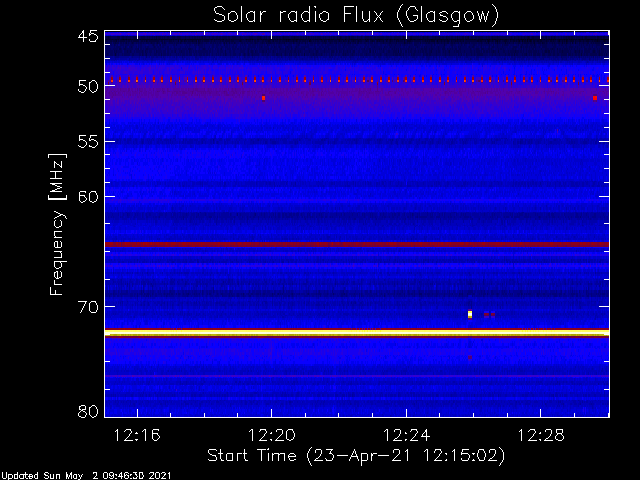
Task: Select the 55 frequency tick label
Action: tap(88, 142)
